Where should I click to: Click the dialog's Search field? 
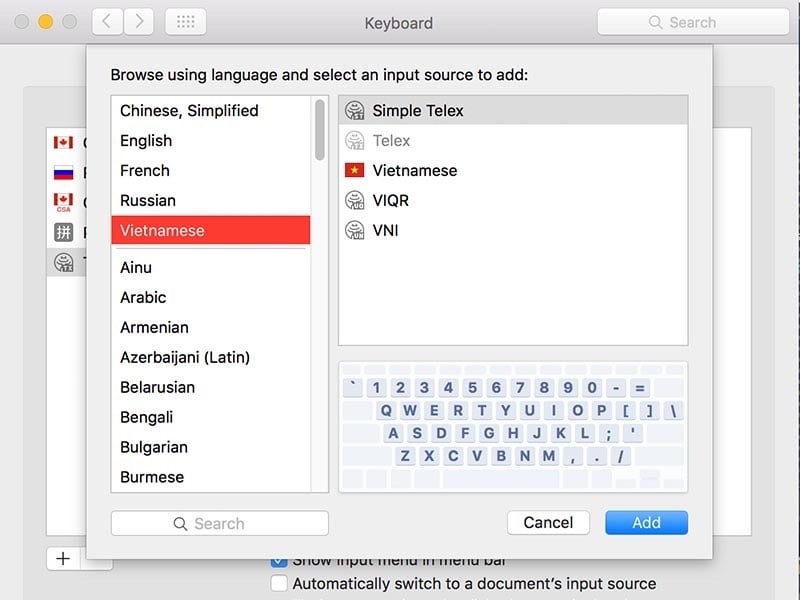pyautogui.click(x=218, y=522)
